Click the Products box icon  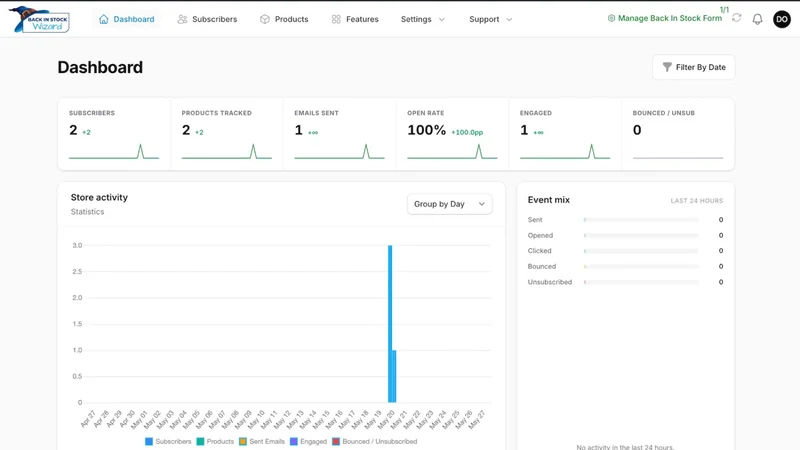(264, 19)
